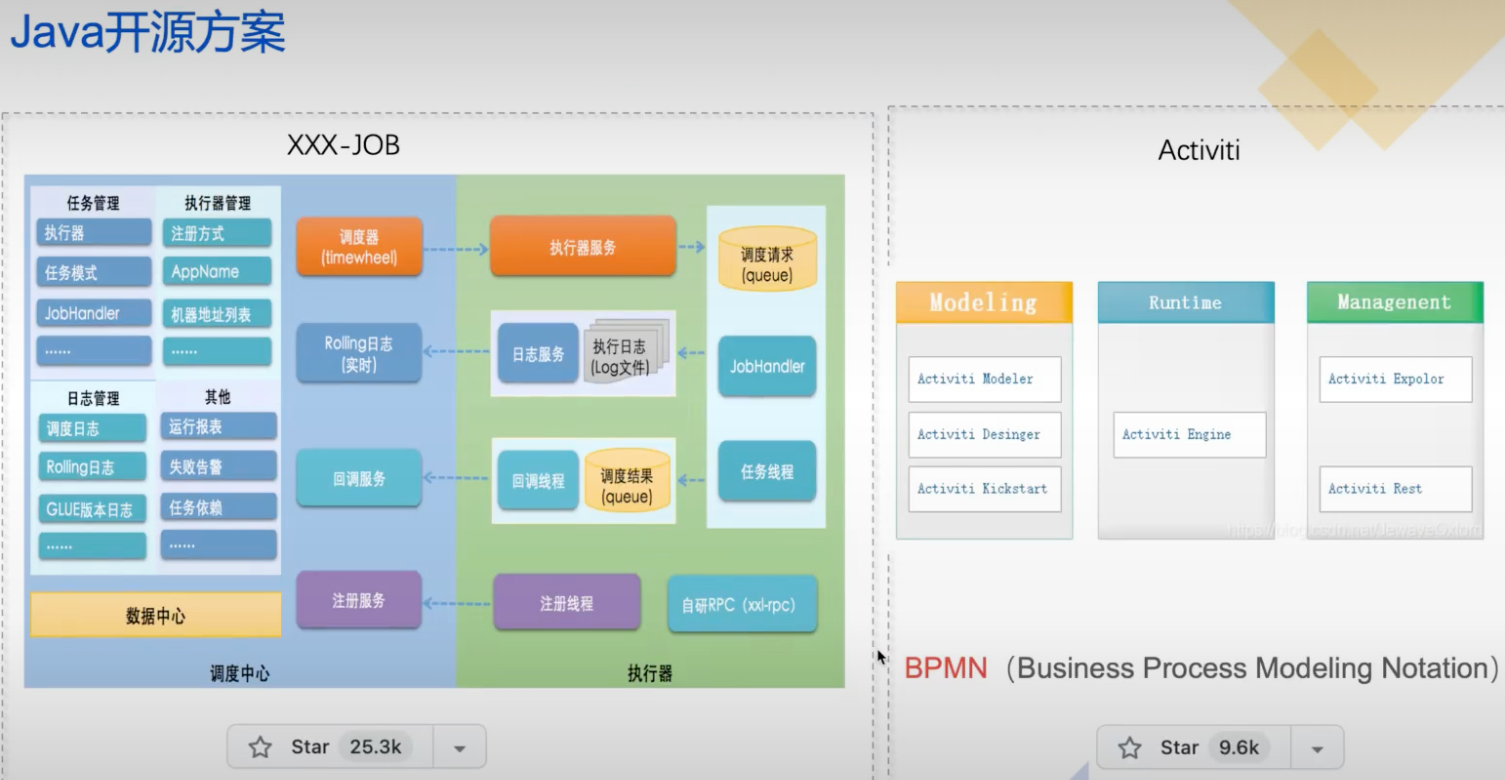Select the JobHandler block in executor queue column
Viewport: 1505px width, 780px height.
pos(767,366)
